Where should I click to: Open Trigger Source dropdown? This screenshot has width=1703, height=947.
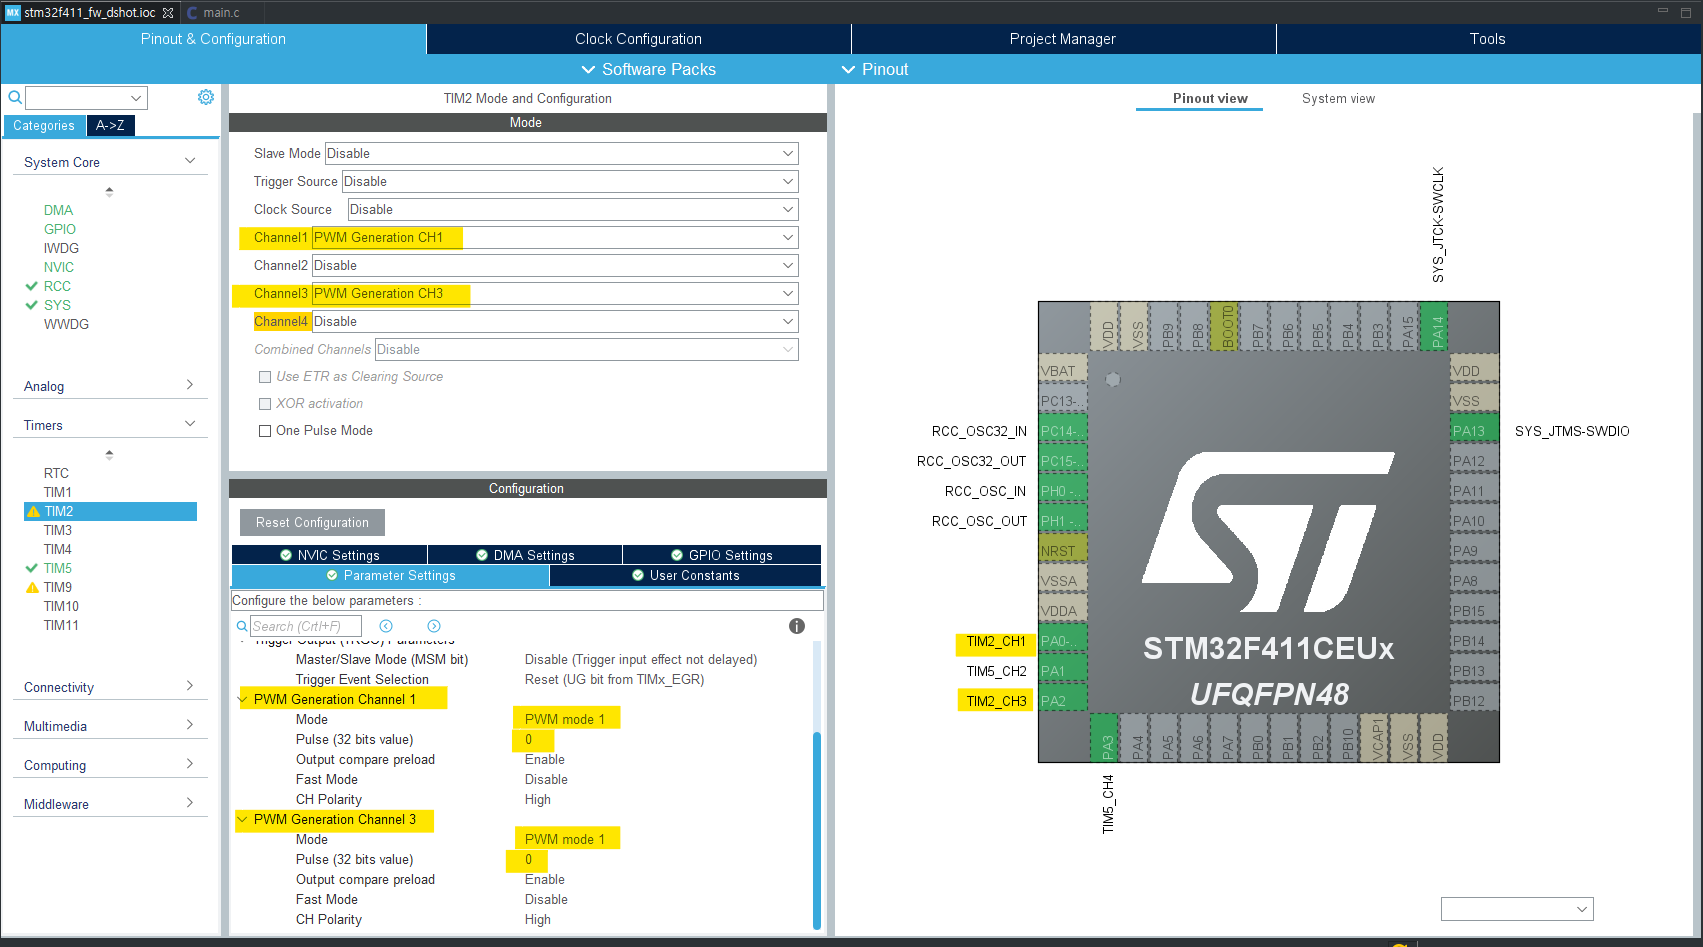(x=570, y=181)
